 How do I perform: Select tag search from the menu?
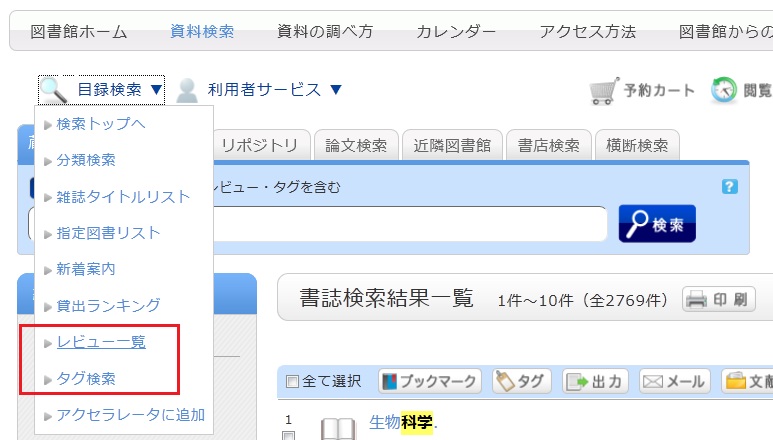86,379
